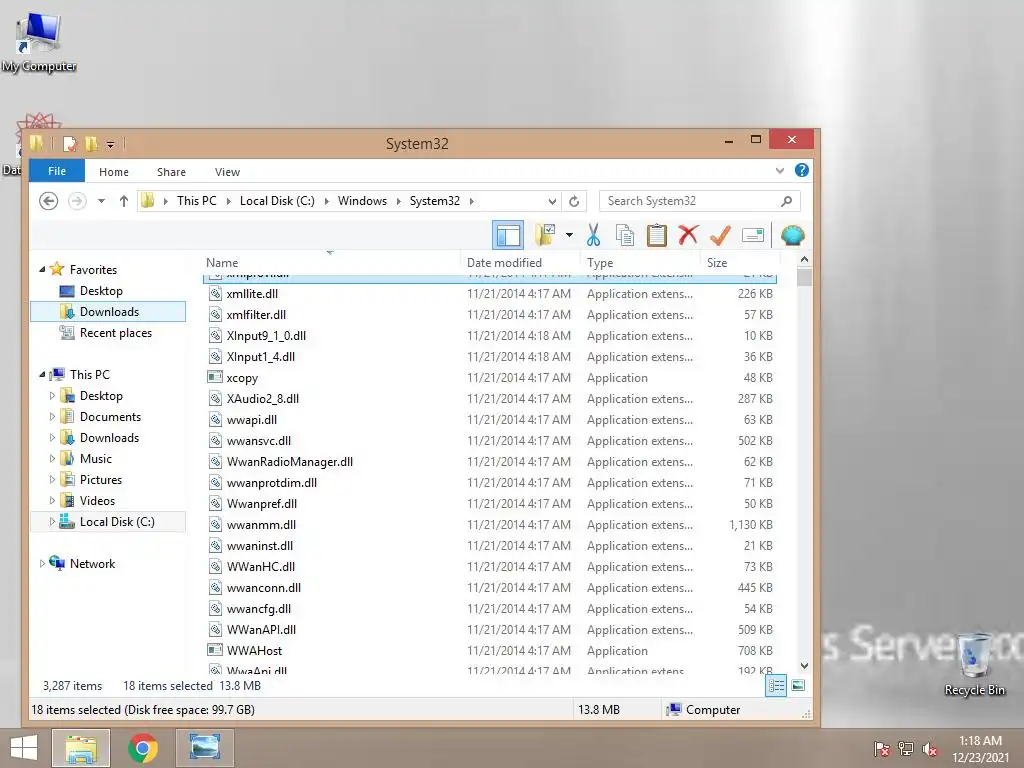This screenshot has width=1024, height=768.
Task: Click the Properties quick access icon
Action: (x=69, y=144)
